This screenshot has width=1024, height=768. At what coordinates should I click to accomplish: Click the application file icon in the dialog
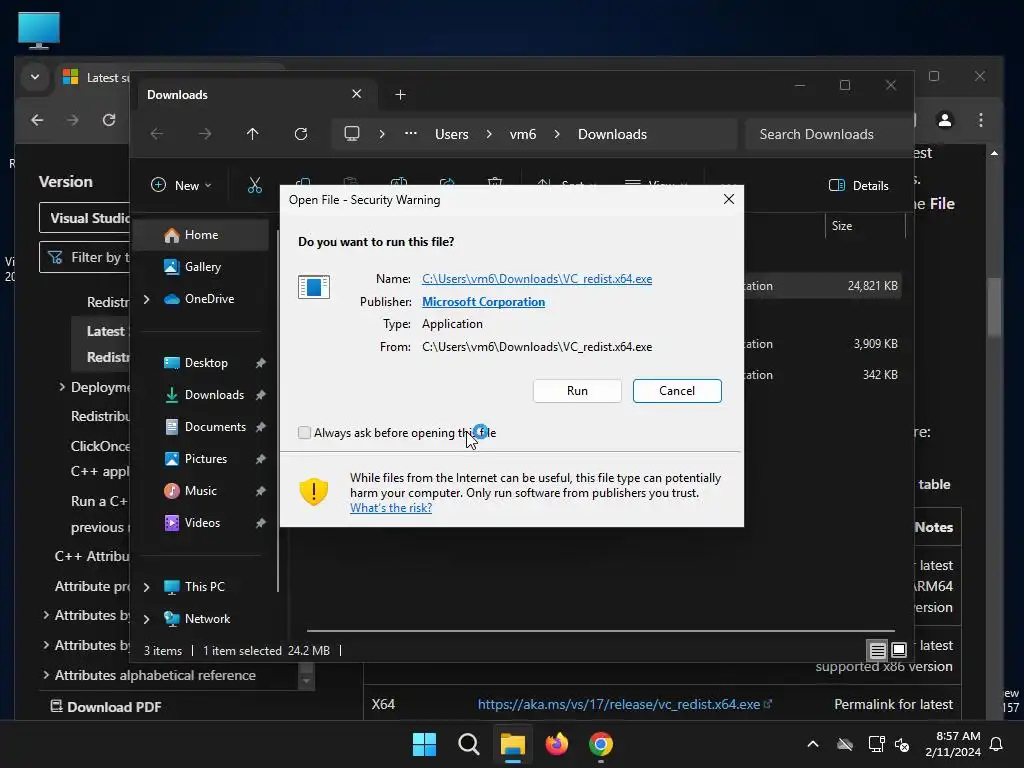(x=313, y=287)
